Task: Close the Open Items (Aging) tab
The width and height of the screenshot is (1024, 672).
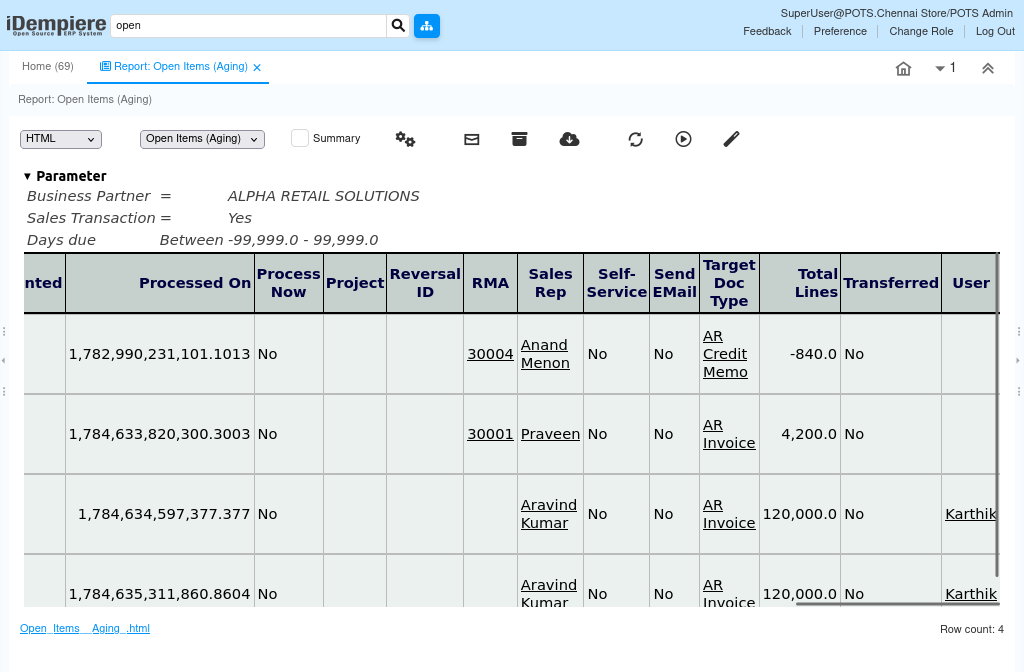Action: click(257, 67)
